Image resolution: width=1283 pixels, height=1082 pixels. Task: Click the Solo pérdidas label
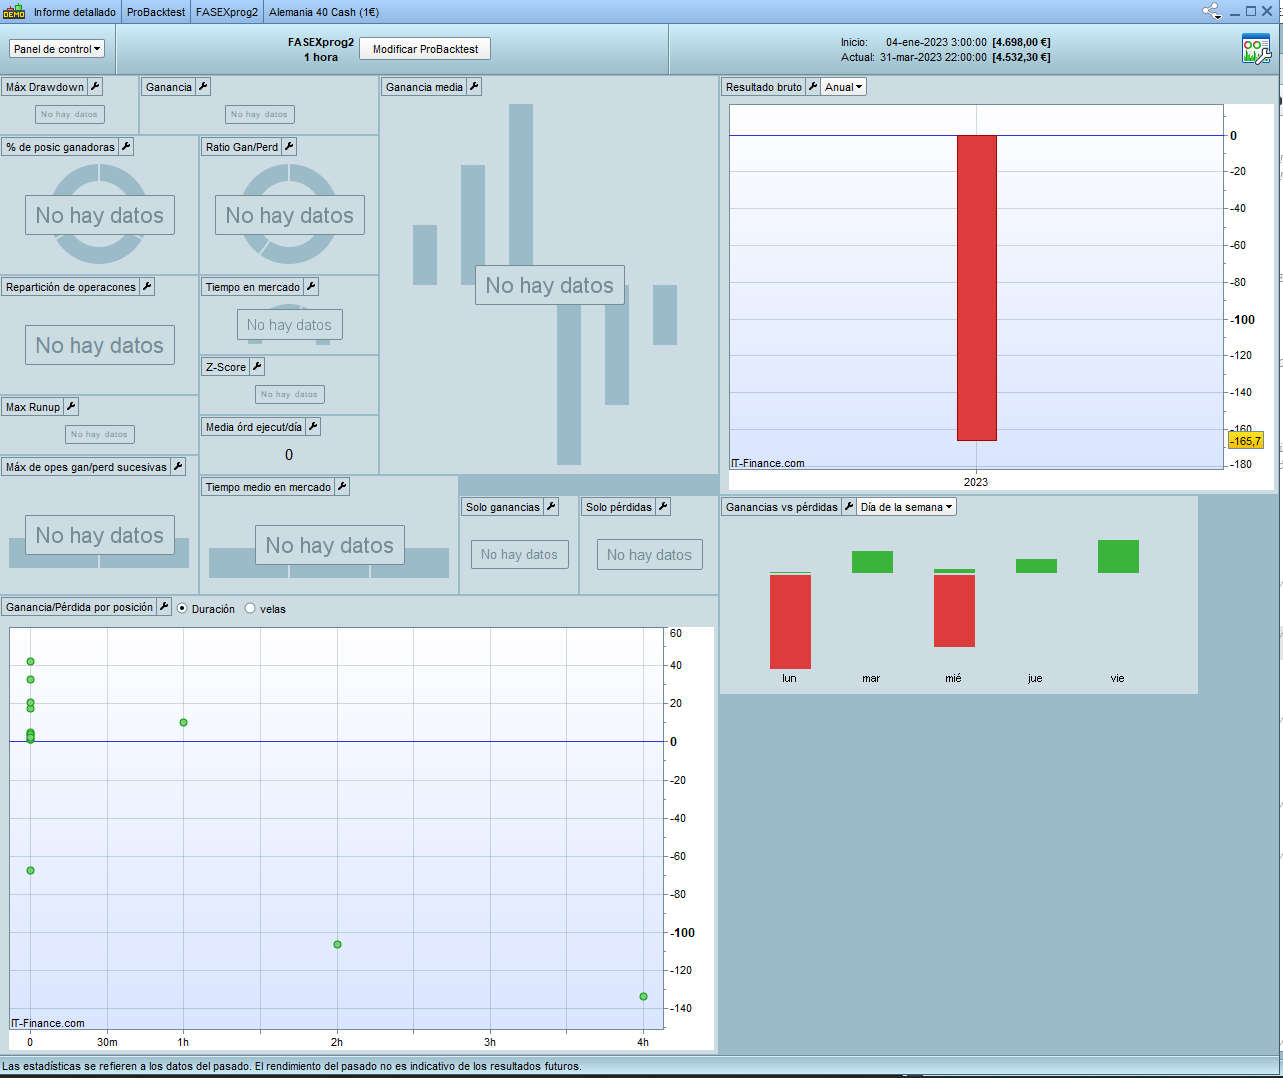point(619,507)
